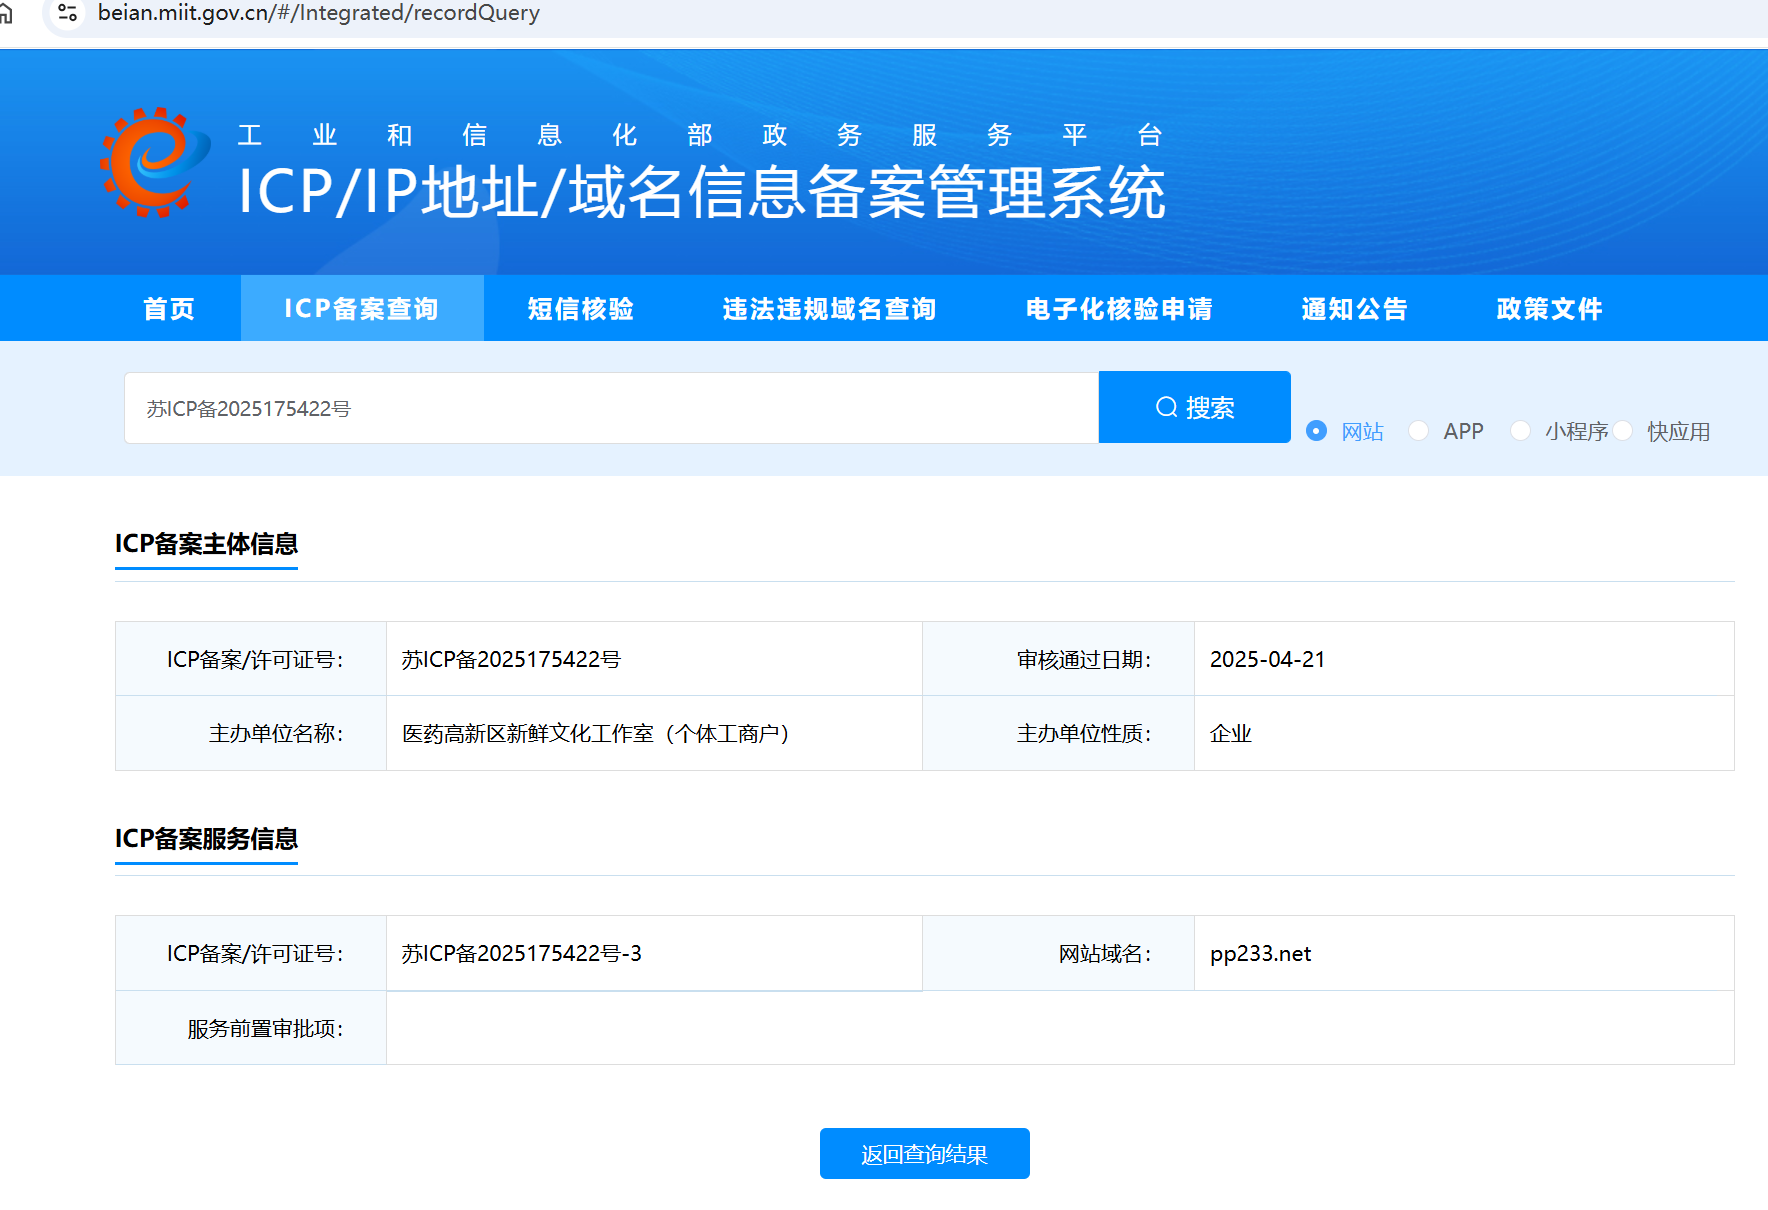The image size is (1768, 1210).
Task: Click the ICP备案主体信息 heading
Action: point(206,543)
